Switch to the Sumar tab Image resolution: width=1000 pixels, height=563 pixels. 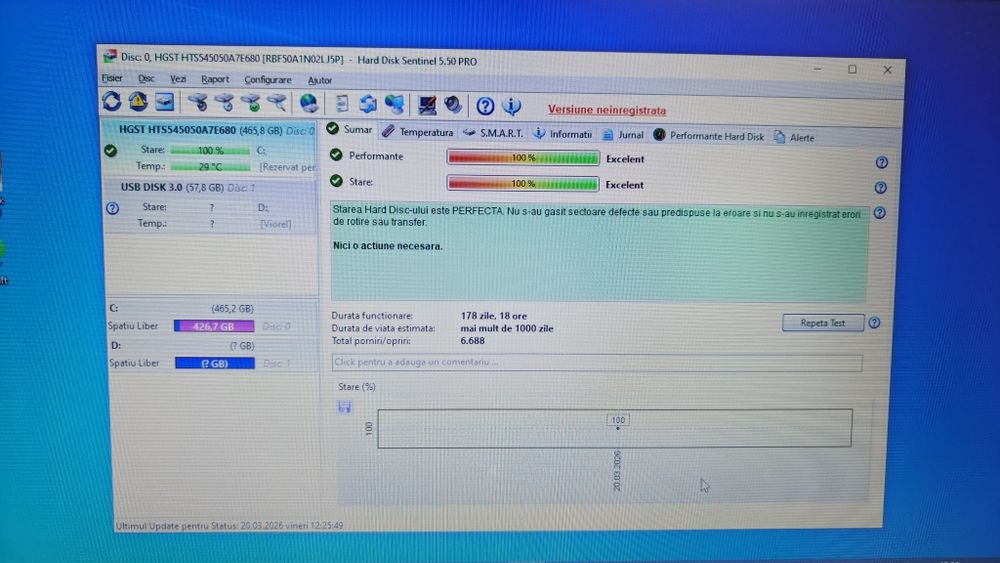point(349,129)
